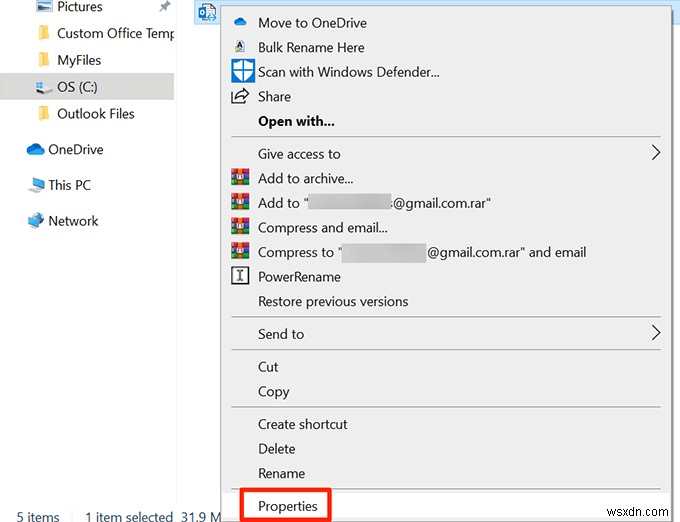The image size is (680, 522).
Task: Select Add to gmail.com.rar entry
Action: (x=374, y=203)
